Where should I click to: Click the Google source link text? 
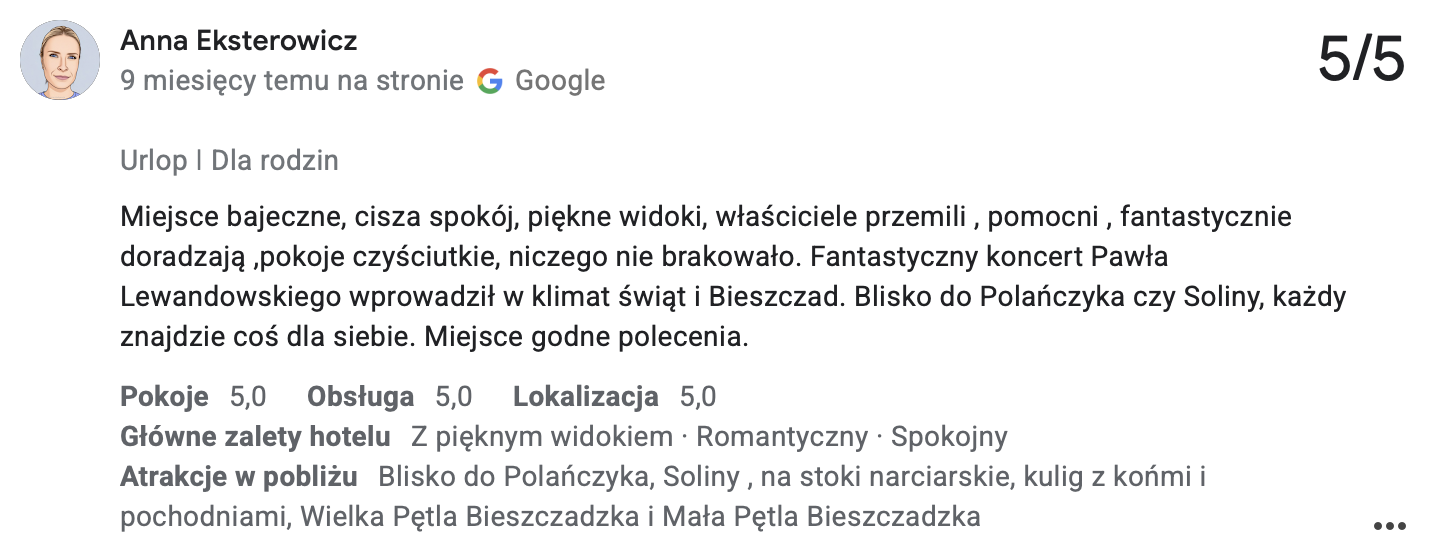(x=560, y=81)
